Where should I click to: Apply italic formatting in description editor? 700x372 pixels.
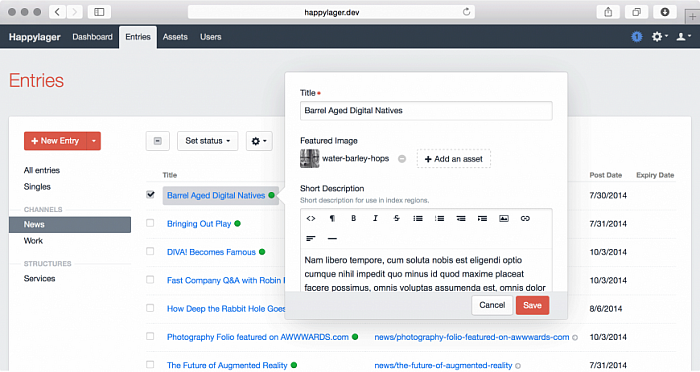click(375, 218)
